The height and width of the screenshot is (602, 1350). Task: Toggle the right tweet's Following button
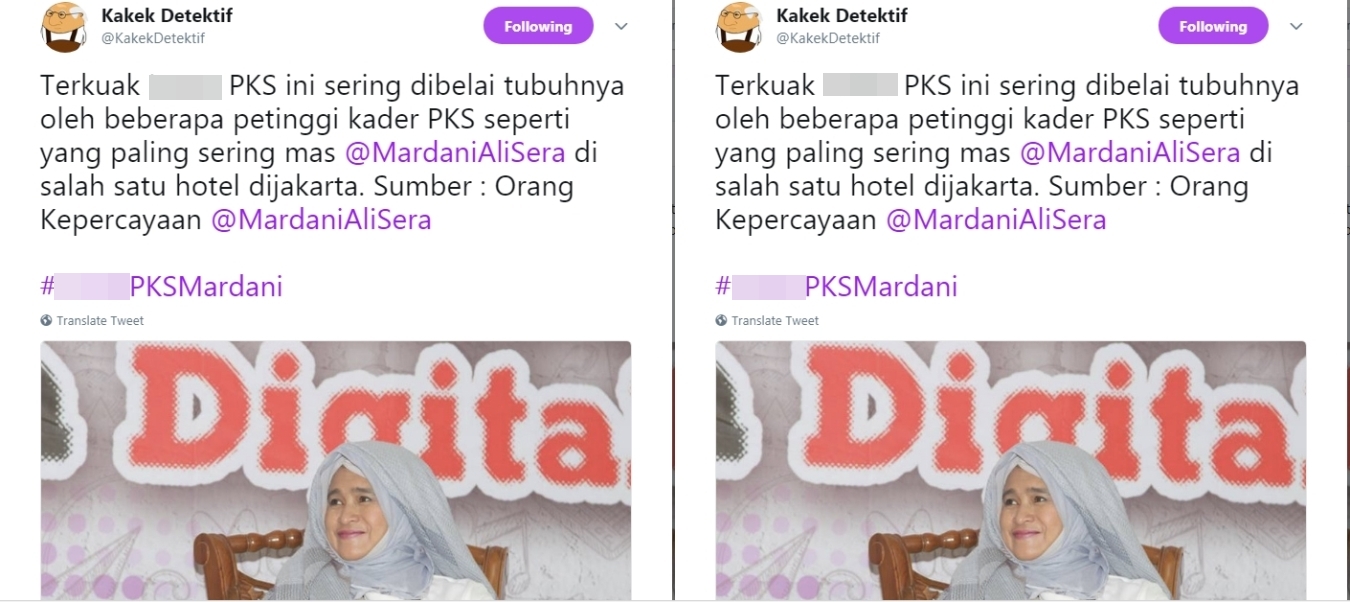pyautogui.click(x=1213, y=27)
